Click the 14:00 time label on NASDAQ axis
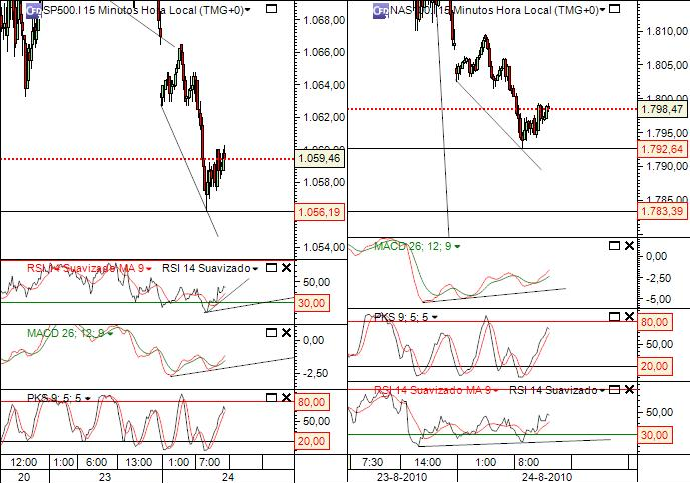 coord(428,463)
